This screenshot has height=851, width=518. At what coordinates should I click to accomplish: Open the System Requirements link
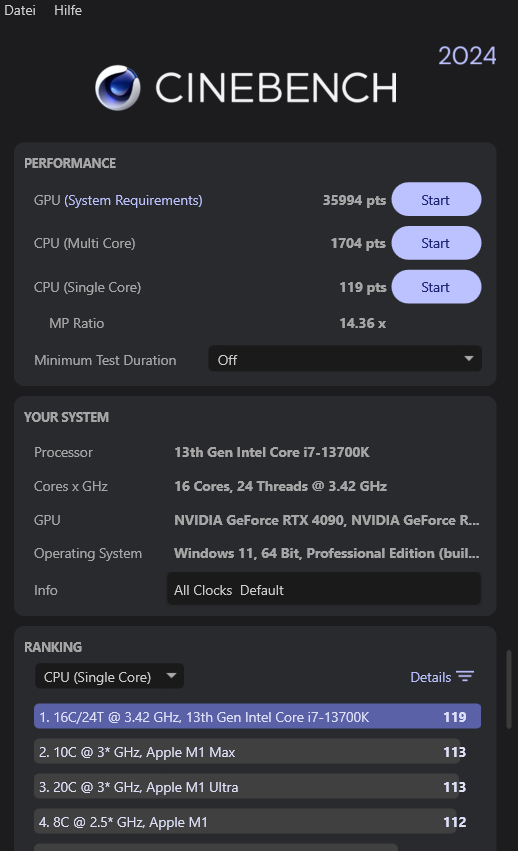tap(133, 200)
